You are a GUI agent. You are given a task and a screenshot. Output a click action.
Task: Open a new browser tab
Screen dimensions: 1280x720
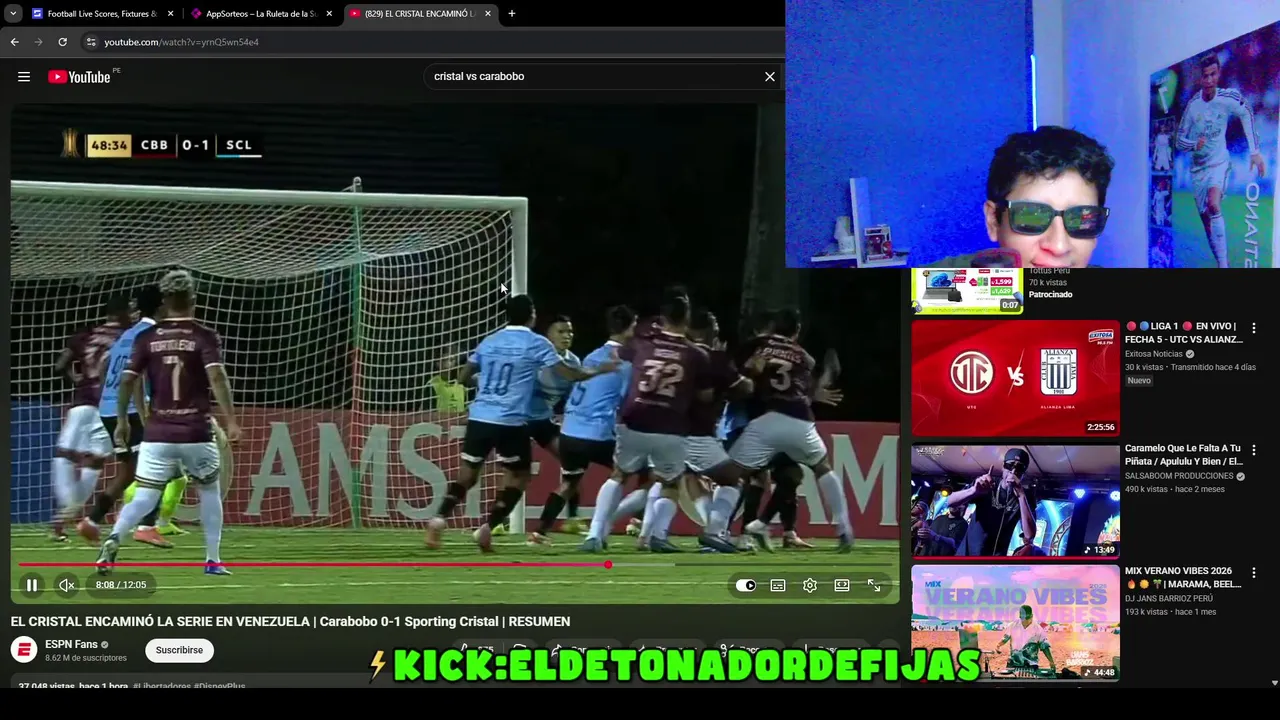(512, 14)
